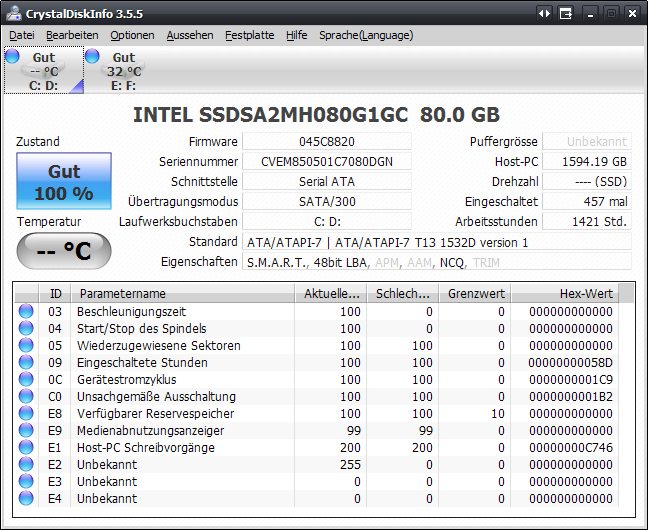This screenshot has width=648, height=530.
Task: Click status orb of Unsachgemäße Ausschaltung row
Action: click(x=26, y=396)
